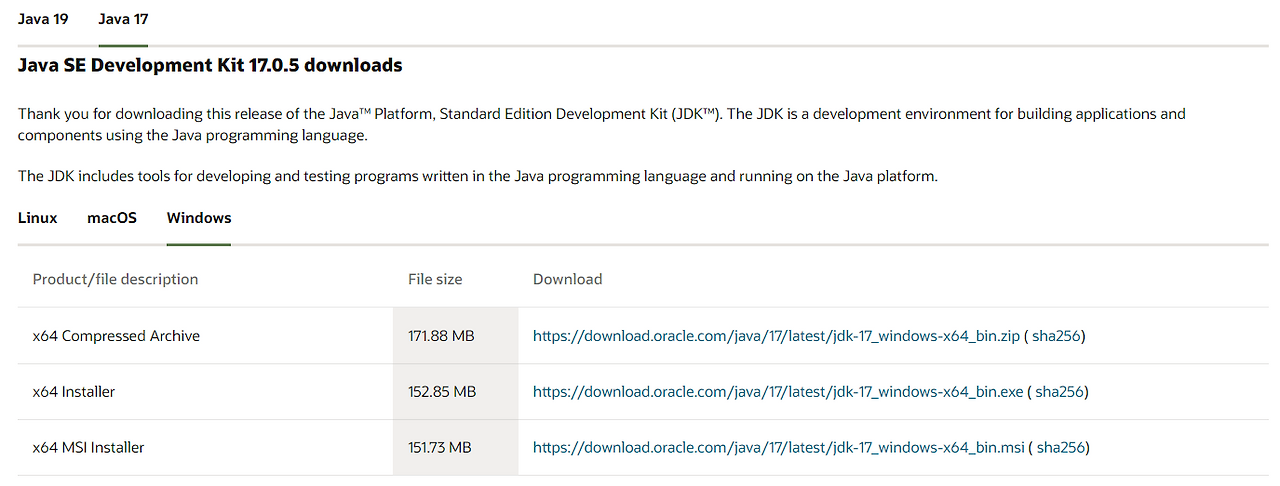The height and width of the screenshot is (486, 1280).
Task: Click the paragraph starting 'Thank you for downloading'
Action: (x=602, y=125)
